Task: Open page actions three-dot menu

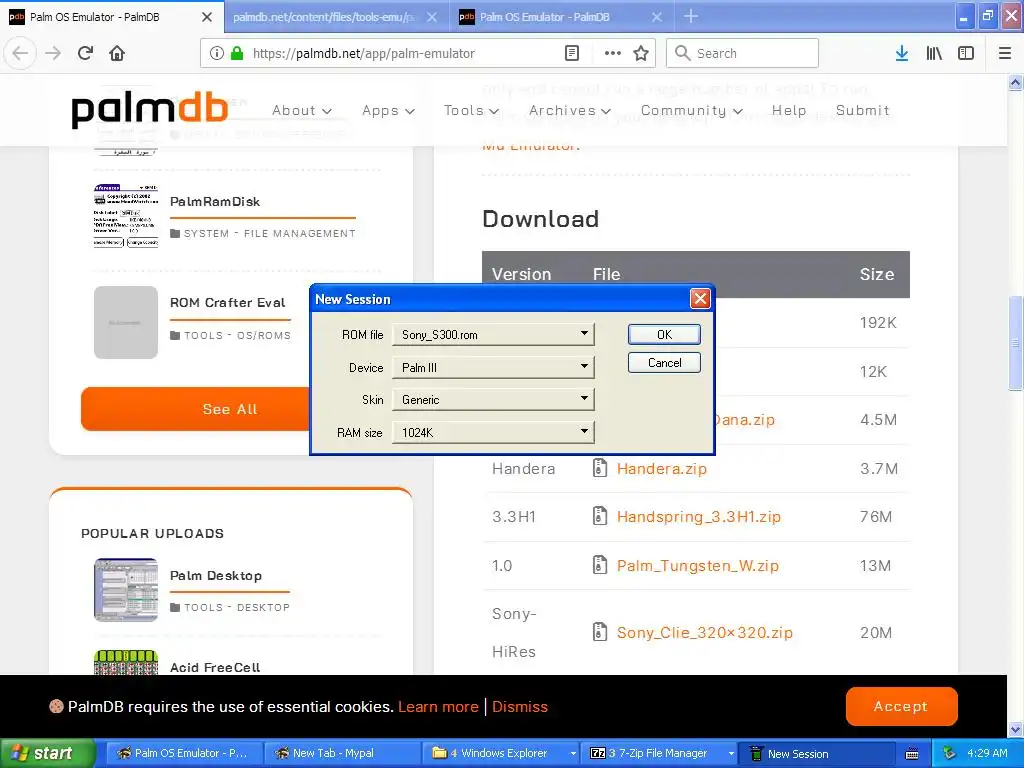Action: tap(613, 53)
